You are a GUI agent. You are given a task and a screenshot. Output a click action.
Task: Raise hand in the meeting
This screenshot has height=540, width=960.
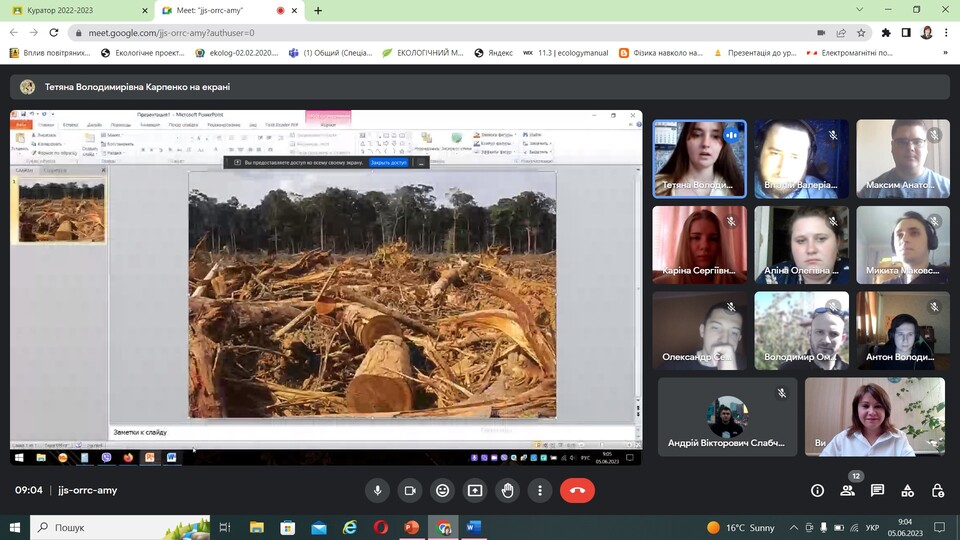pyautogui.click(x=507, y=490)
